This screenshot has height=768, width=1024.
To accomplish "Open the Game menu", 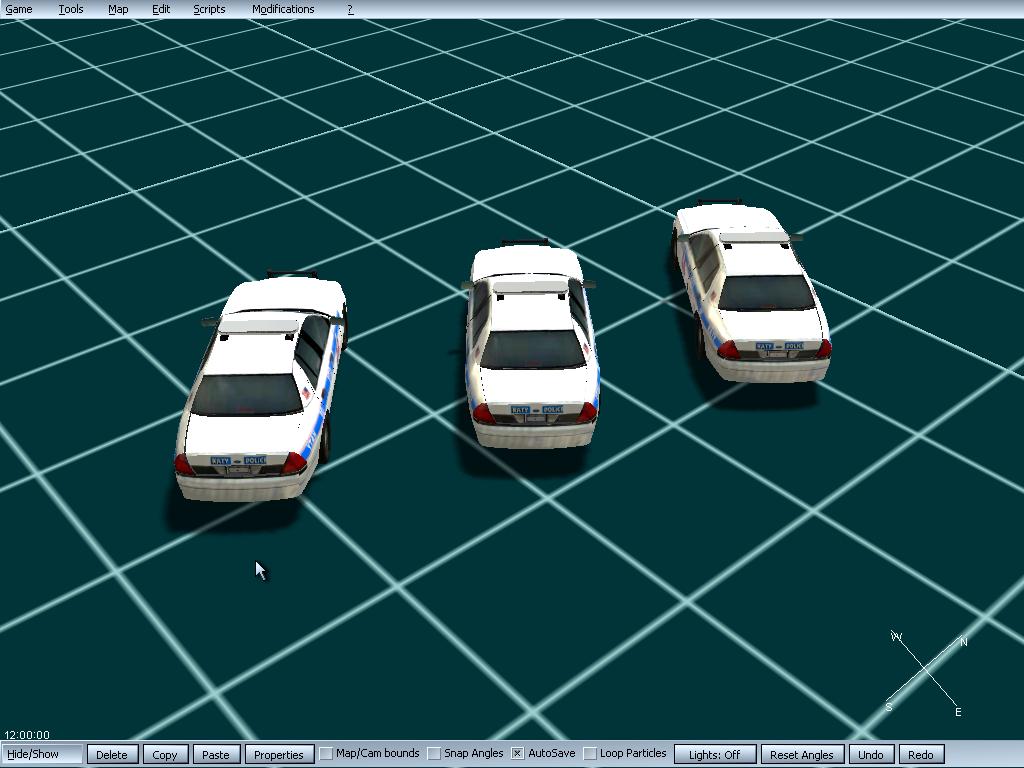I will (19, 9).
